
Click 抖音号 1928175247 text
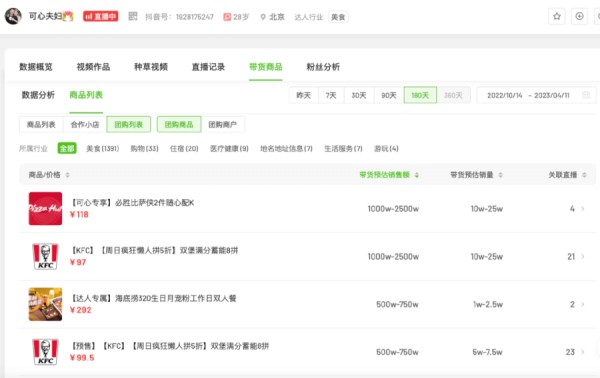point(179,17)
